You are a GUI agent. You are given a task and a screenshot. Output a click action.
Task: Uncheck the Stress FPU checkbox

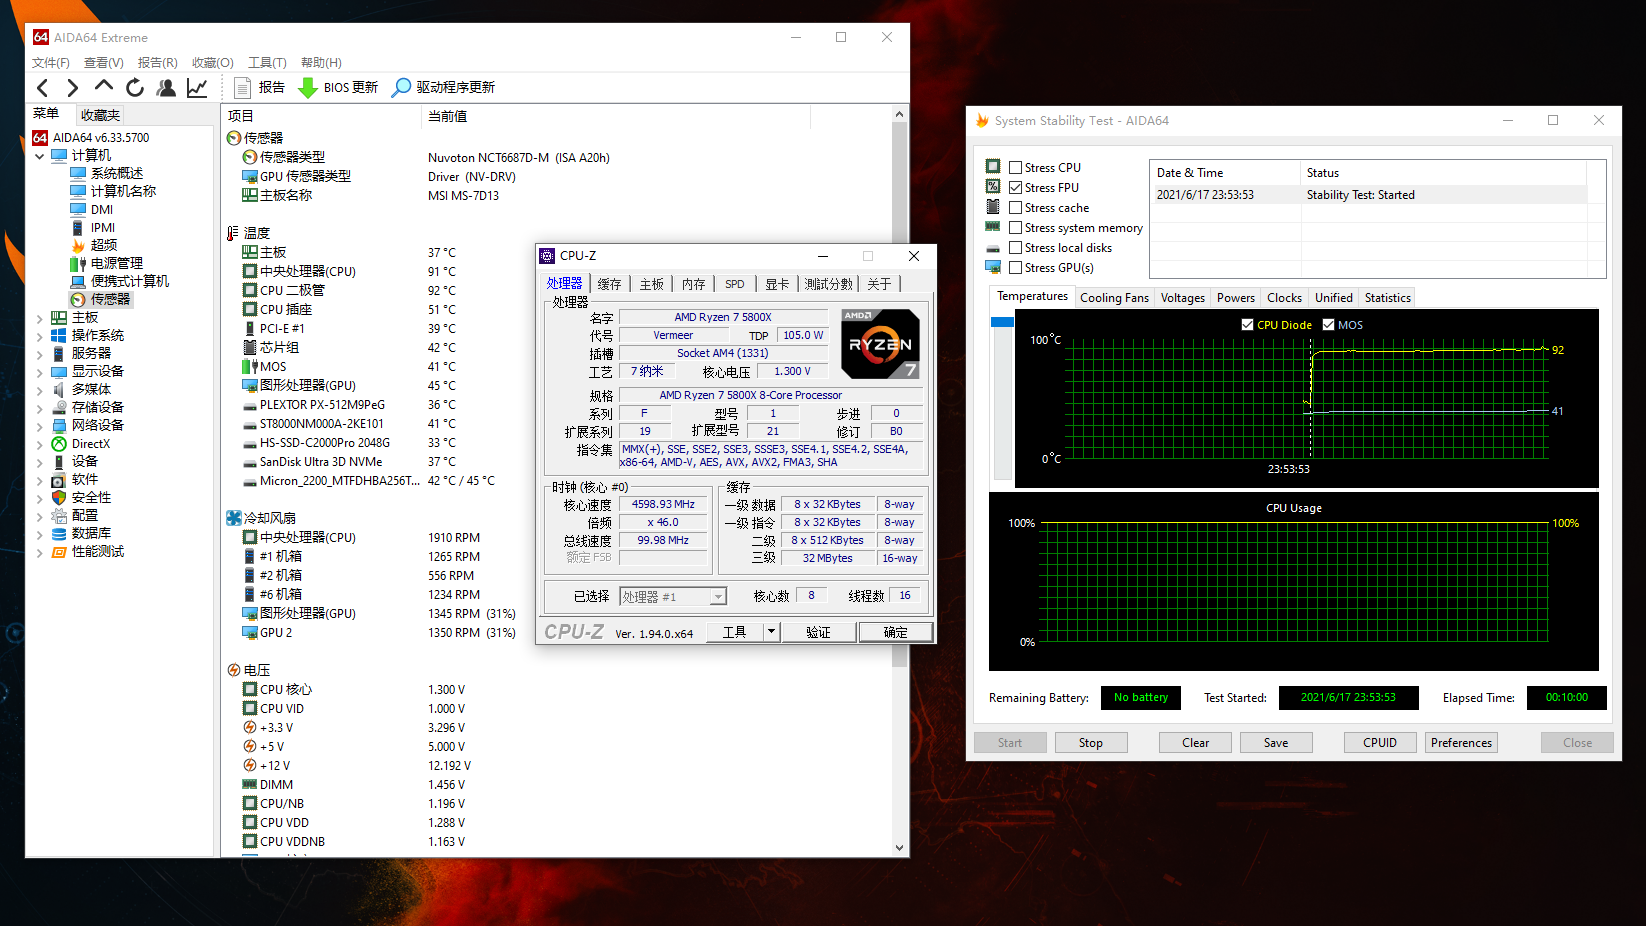point(1015,188)
